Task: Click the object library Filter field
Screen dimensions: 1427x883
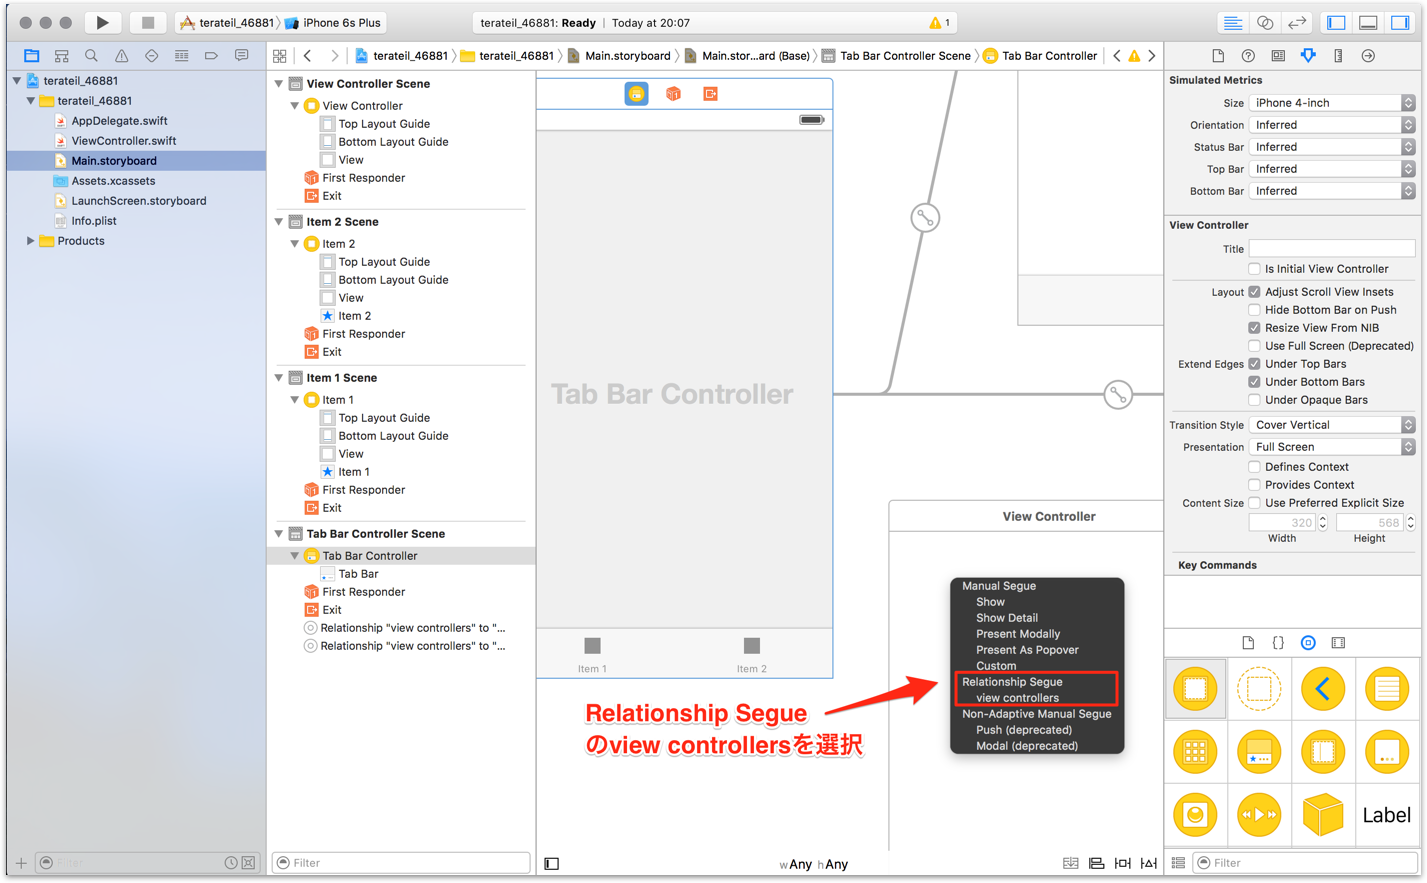Action: pos(1306,863)
